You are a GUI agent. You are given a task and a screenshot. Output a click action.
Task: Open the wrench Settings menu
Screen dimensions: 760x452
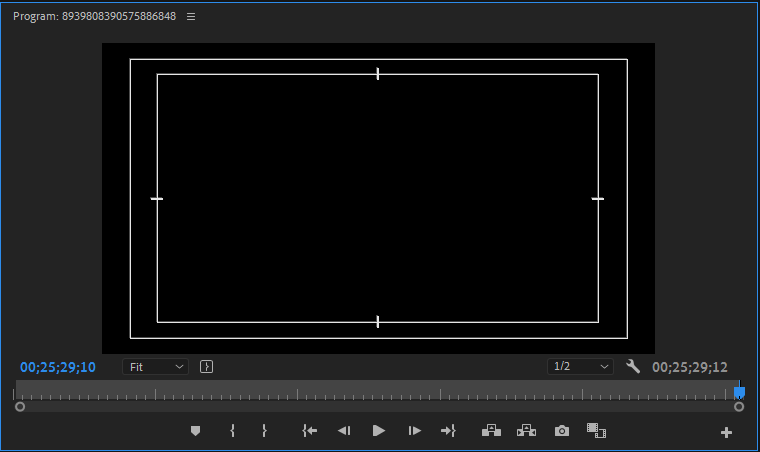tap(632, 367)
